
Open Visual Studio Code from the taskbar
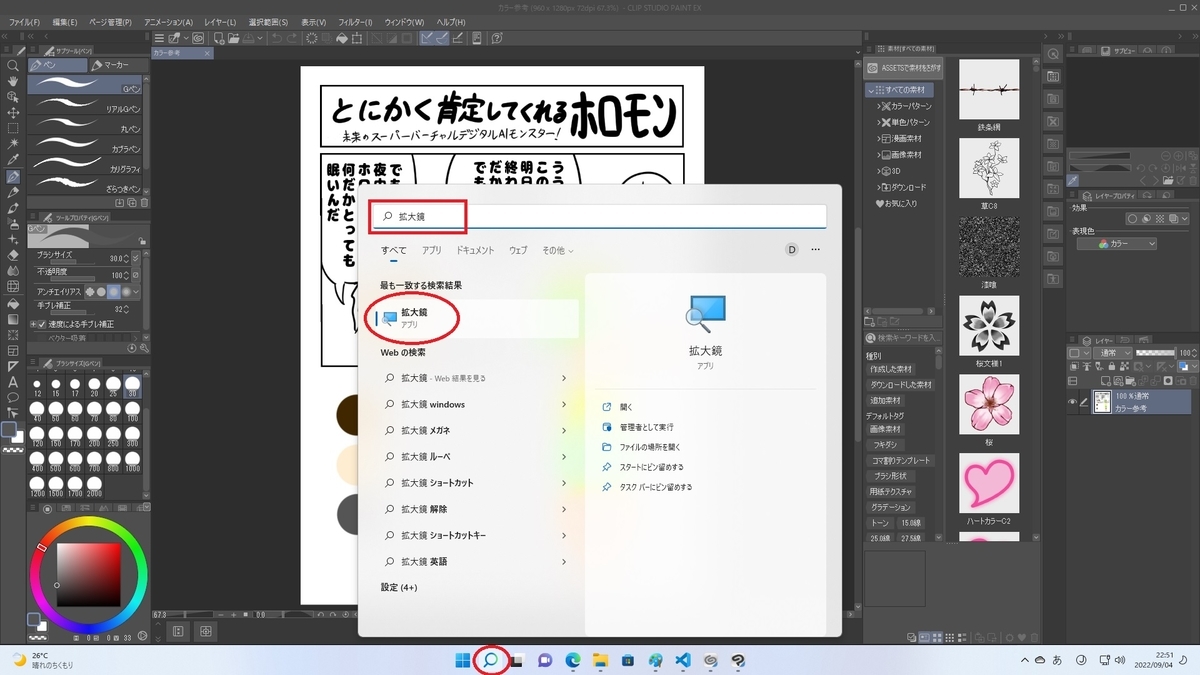(683, 660)
